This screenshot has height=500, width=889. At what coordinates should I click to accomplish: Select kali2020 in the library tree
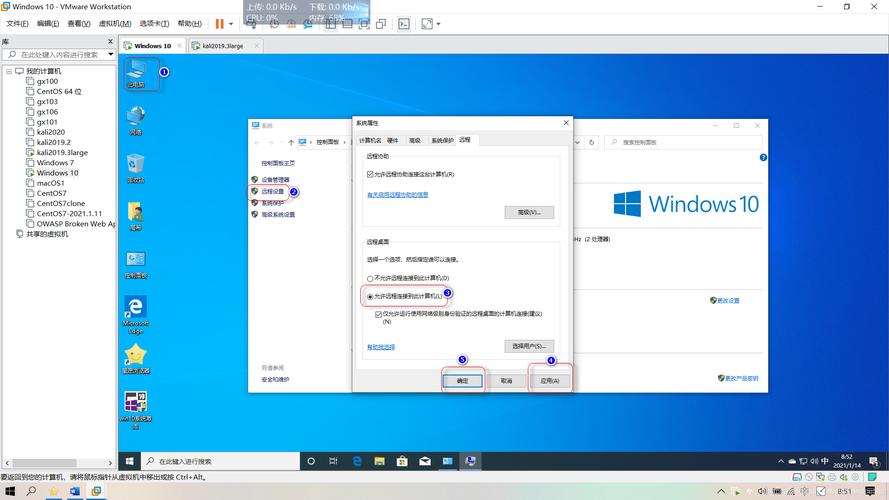tap(45, 132)
